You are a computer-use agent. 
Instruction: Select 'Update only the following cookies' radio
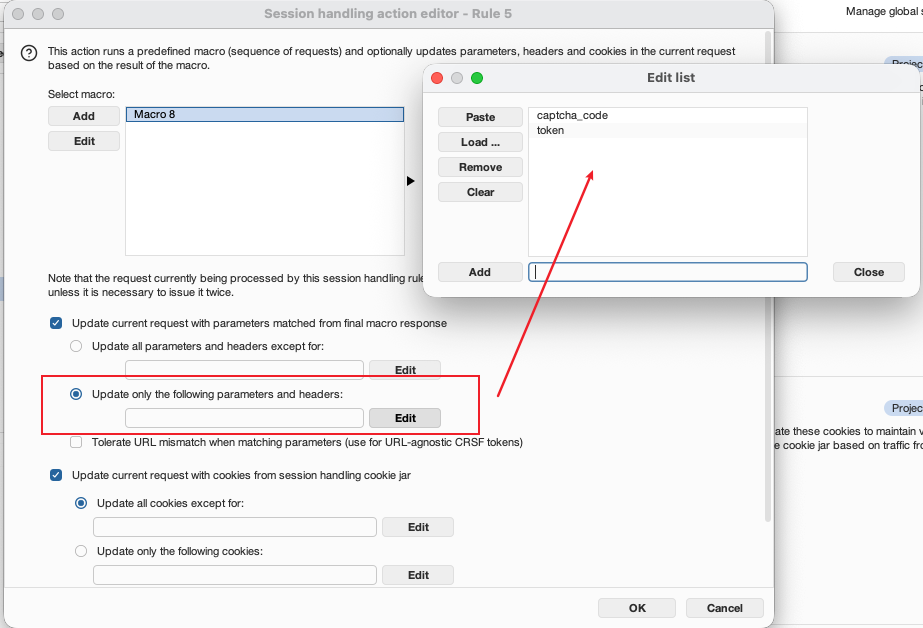tap(81, 551)
